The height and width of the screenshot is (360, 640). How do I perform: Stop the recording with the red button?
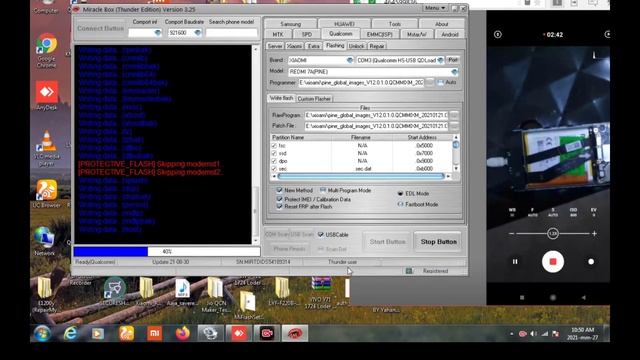pyautogui.click(x=553, y=262)
